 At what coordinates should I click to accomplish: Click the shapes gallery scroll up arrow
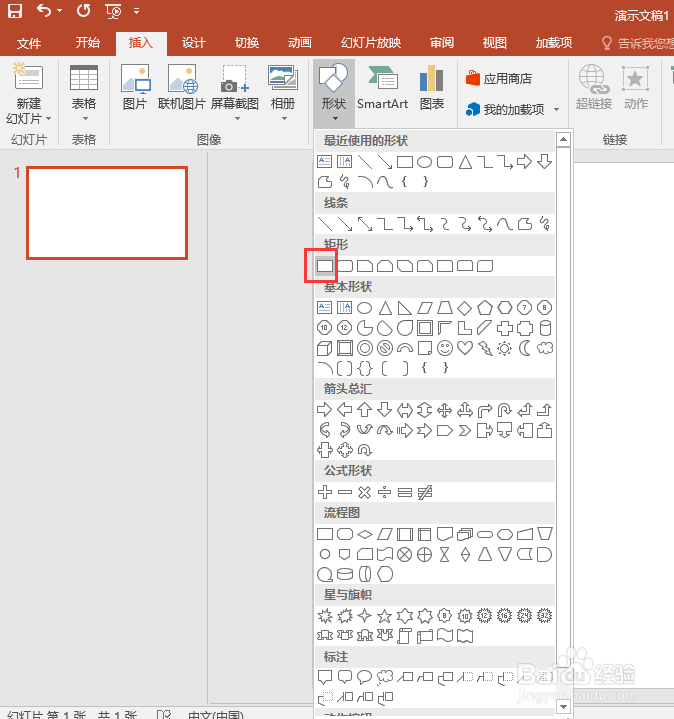coord(563,139)
